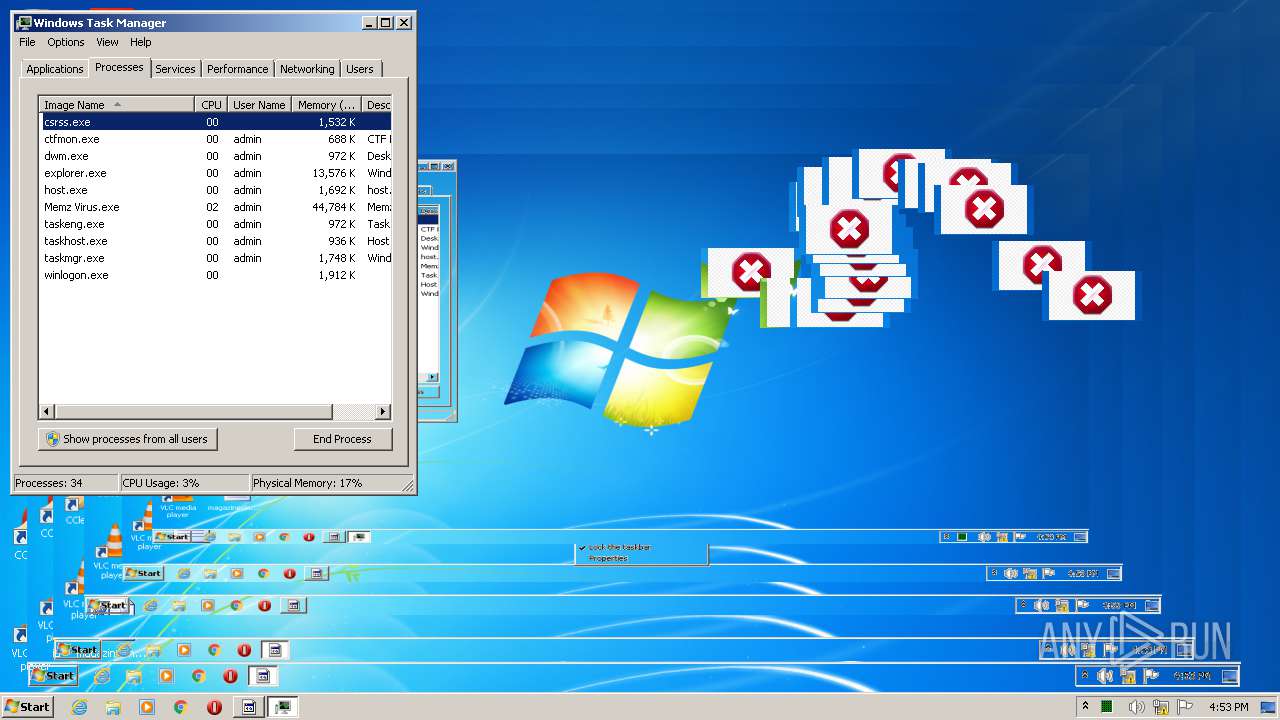Sort by Memory column header

[327, 105]
